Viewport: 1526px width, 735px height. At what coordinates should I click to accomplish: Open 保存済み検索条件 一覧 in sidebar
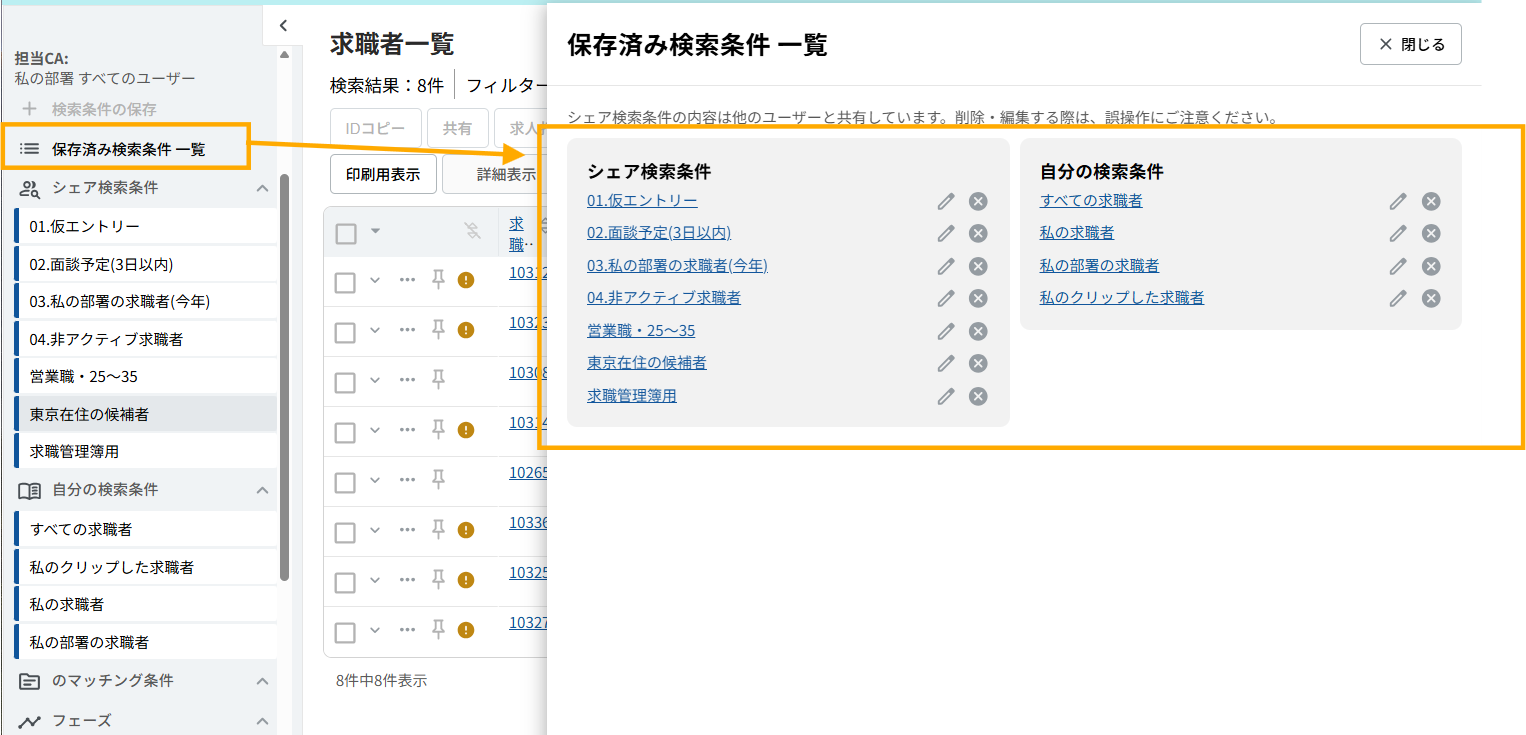(x=128, y=149)
